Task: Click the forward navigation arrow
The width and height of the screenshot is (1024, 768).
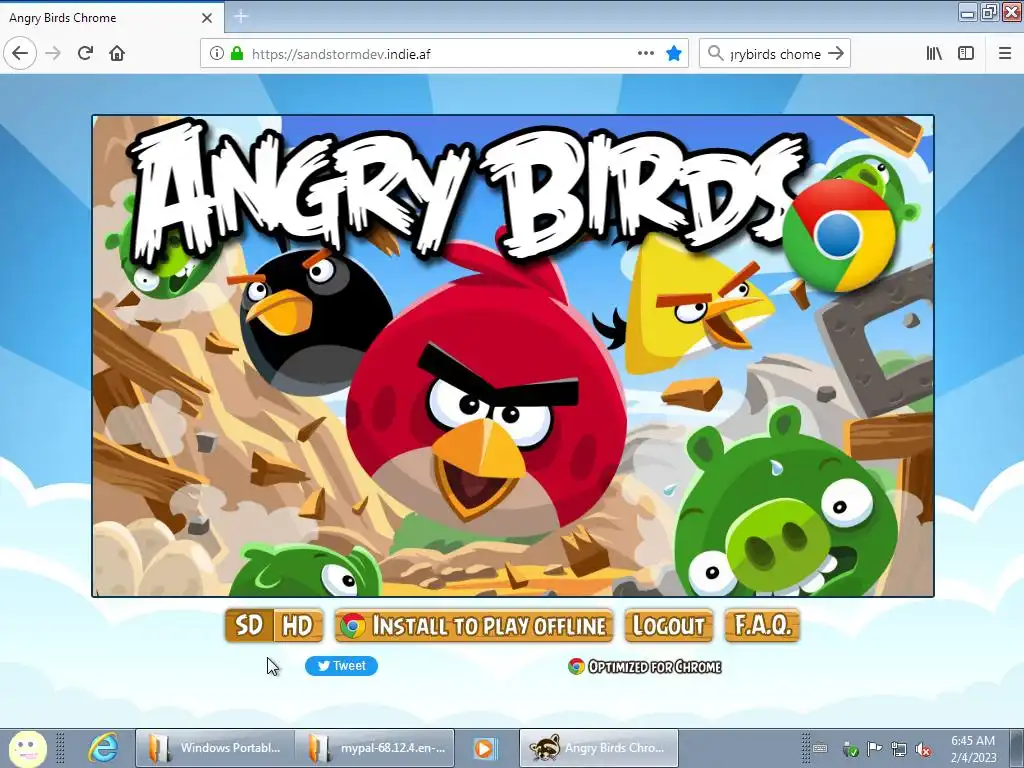Action: 53,54
